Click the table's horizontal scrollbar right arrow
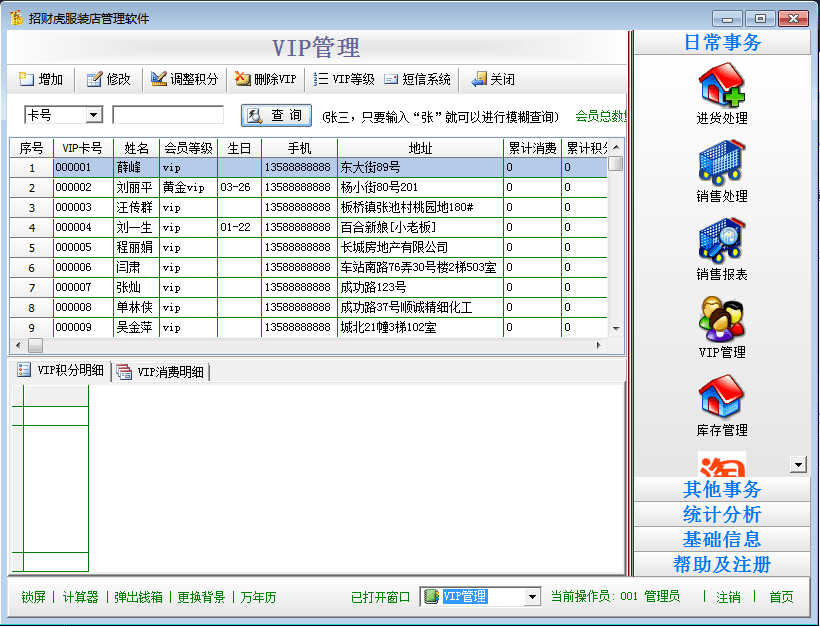The image size is (820, 627). click(599, 345)
